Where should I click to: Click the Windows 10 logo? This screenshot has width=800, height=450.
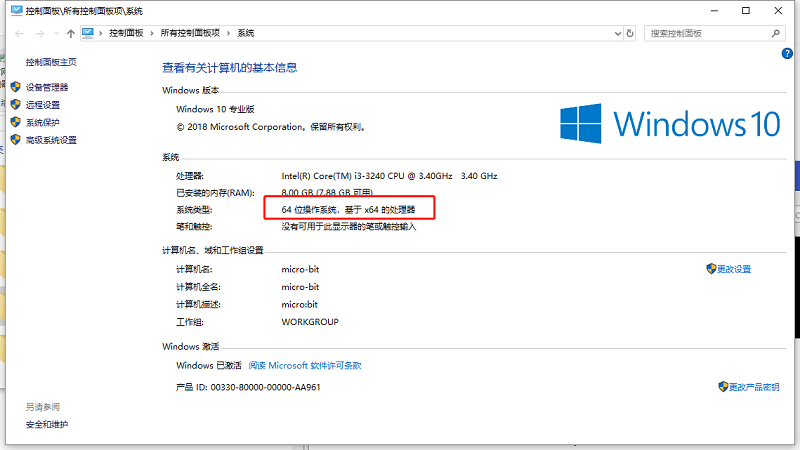pos(670,123)
